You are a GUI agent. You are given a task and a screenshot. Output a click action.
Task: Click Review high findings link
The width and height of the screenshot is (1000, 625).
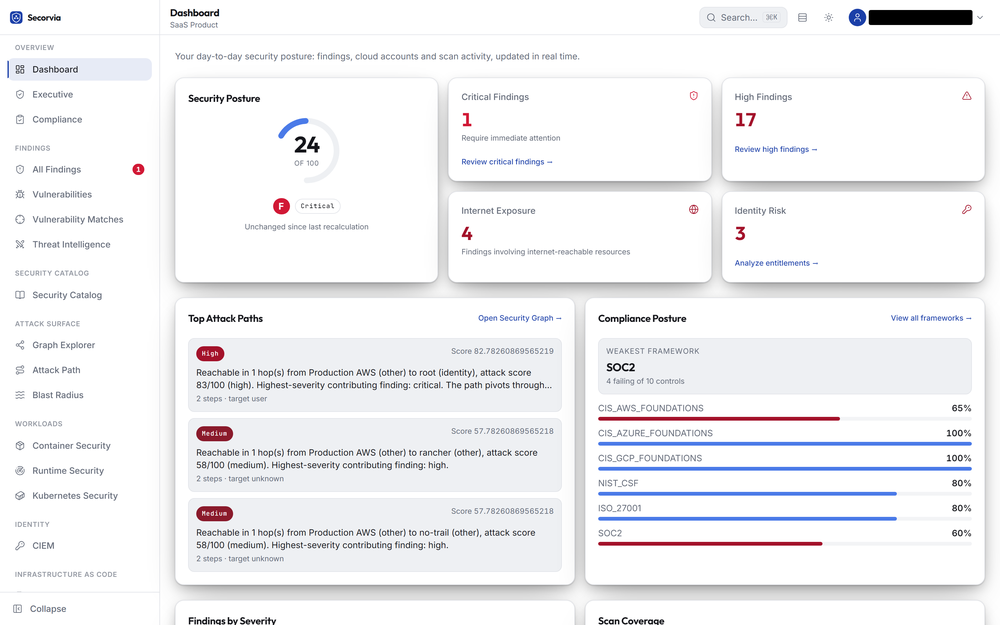click(x=776, y=149)
